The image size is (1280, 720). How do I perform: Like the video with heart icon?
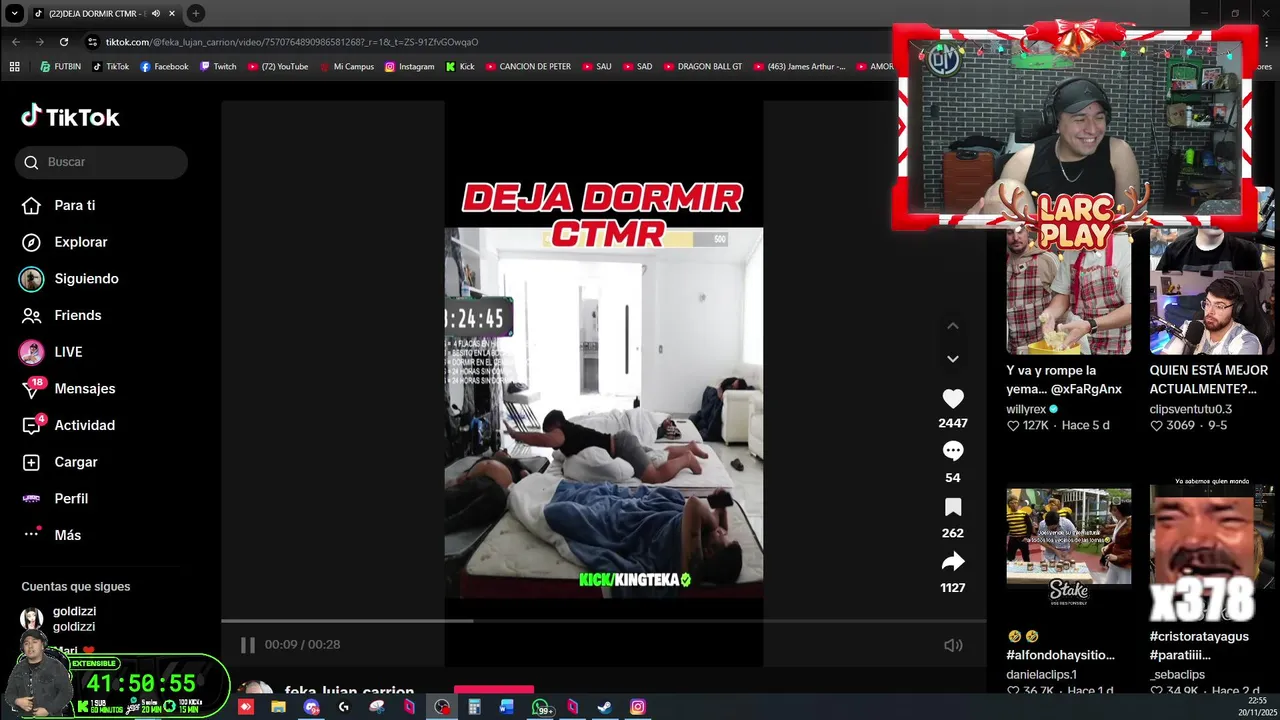pyautogui.click(x=953, y=398)
